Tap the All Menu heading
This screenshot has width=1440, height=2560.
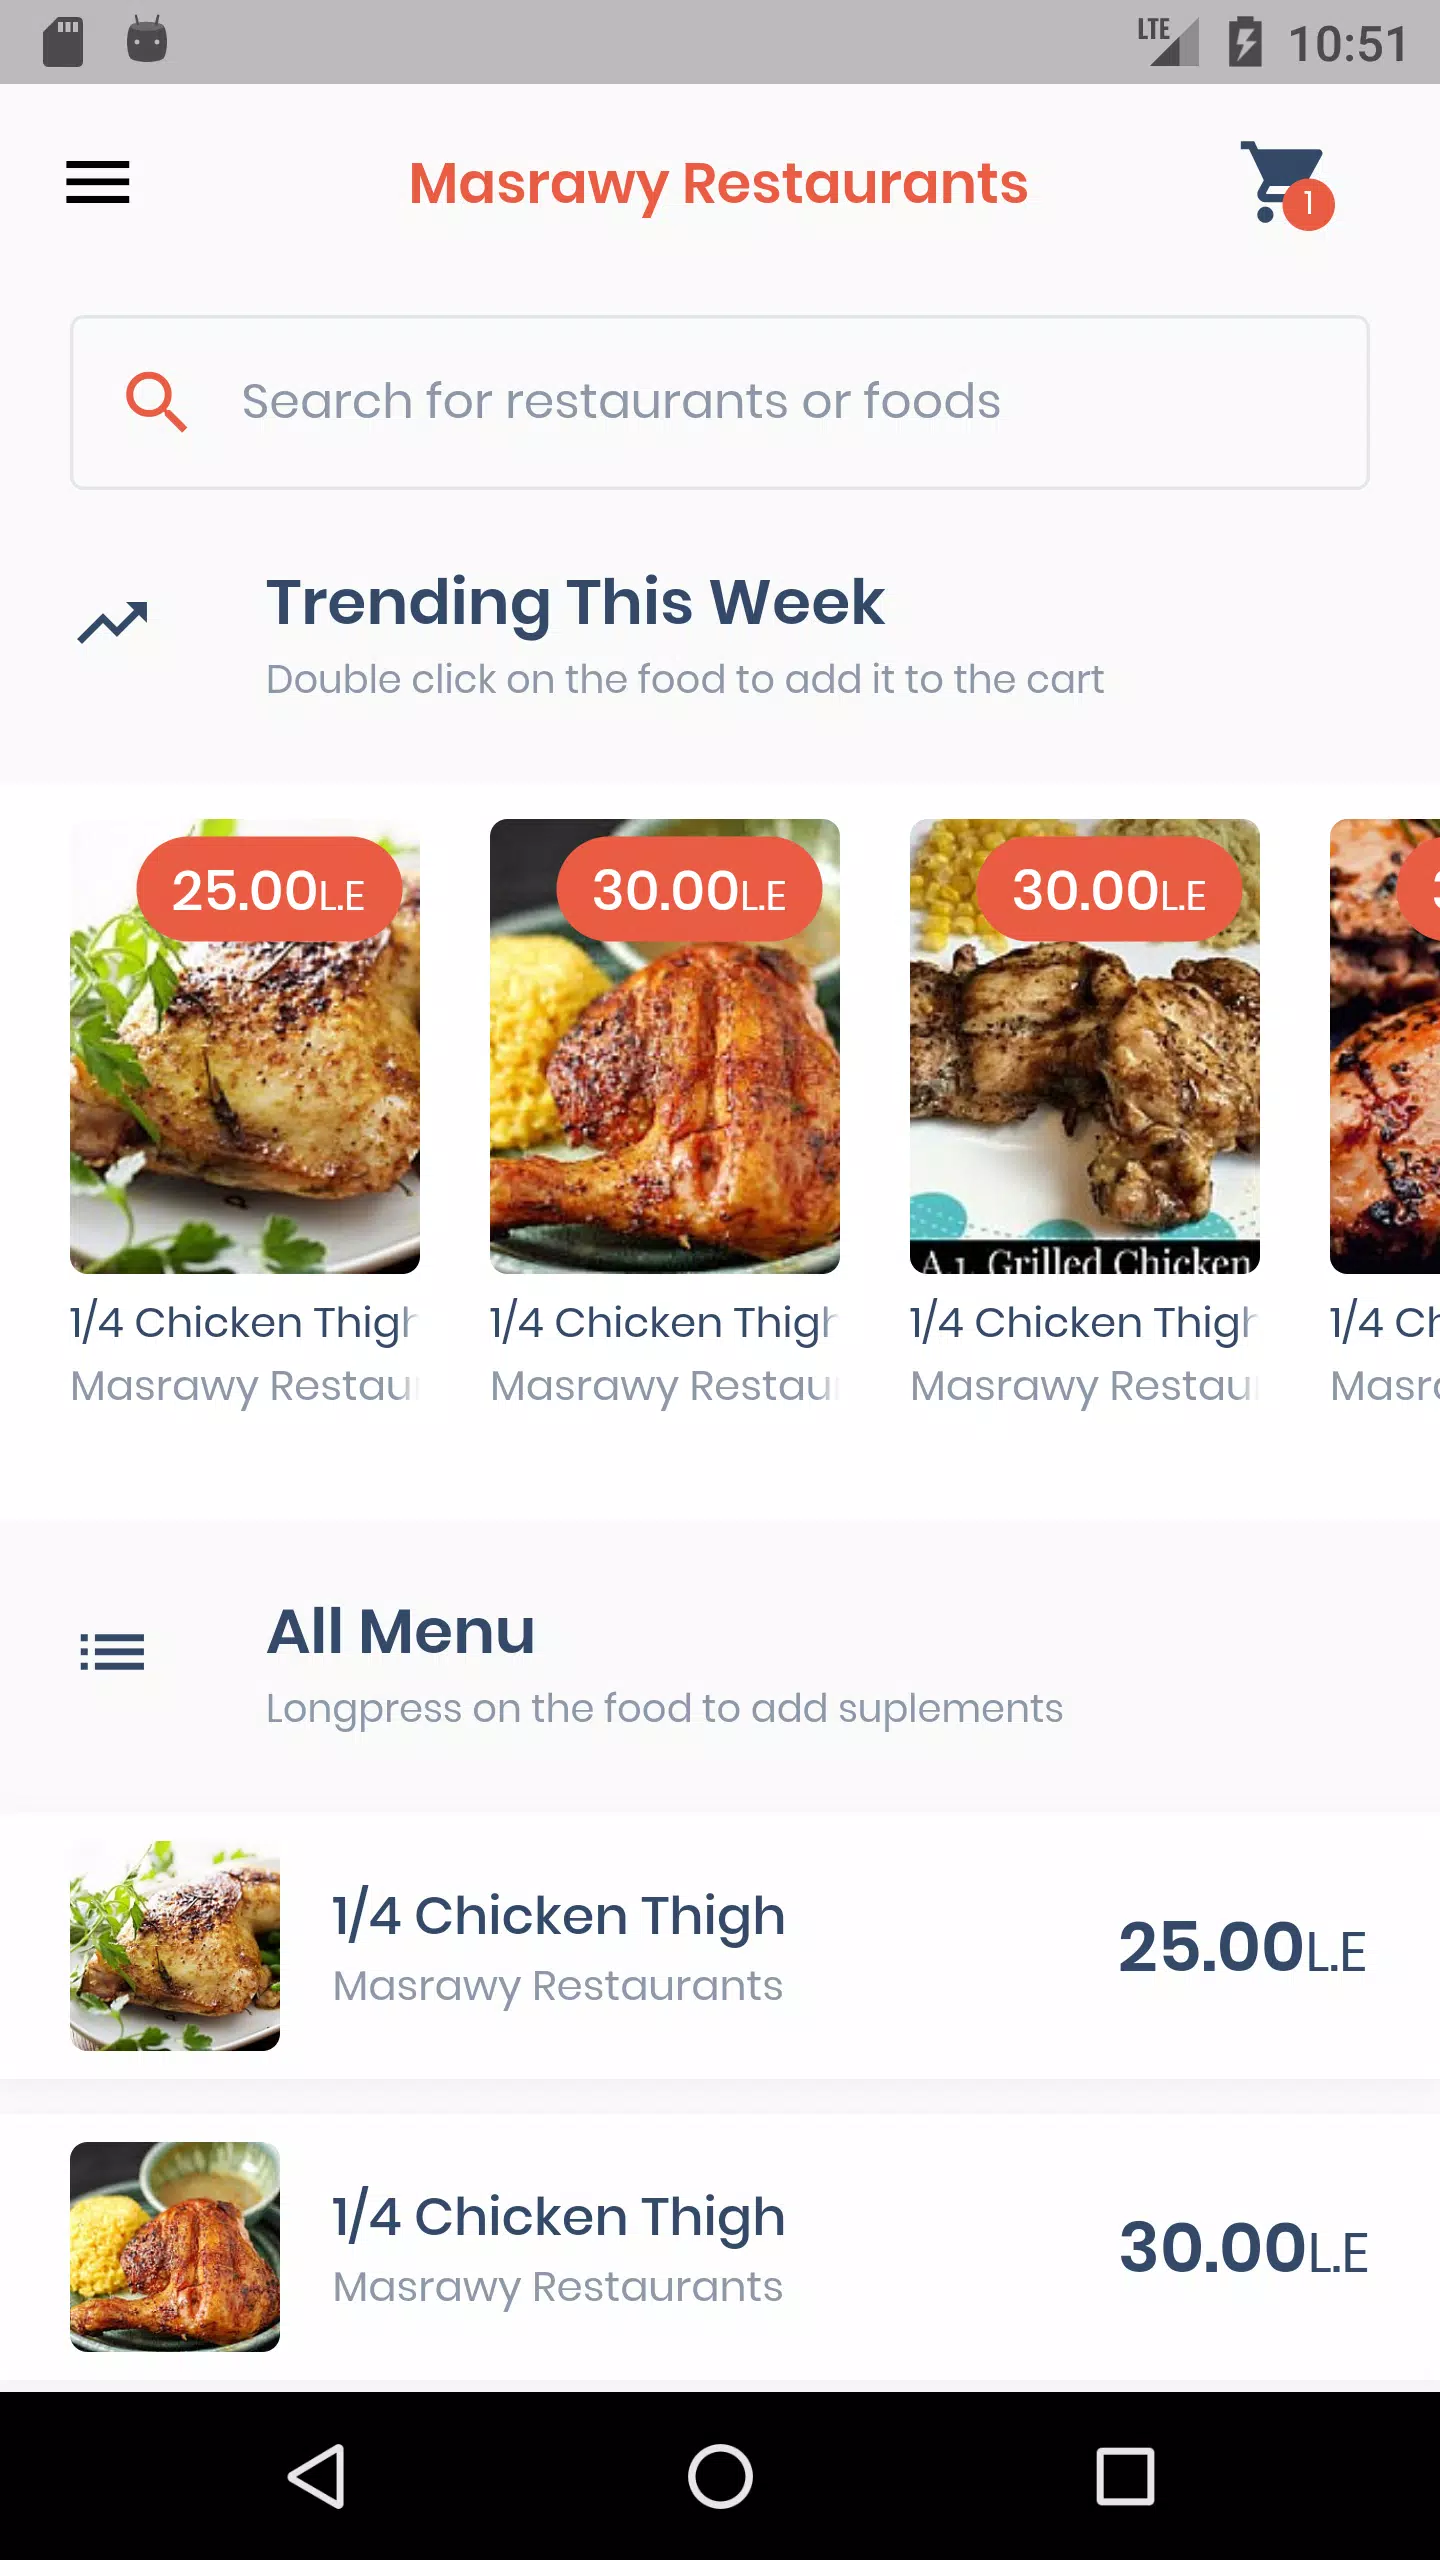click(401, 1631)
